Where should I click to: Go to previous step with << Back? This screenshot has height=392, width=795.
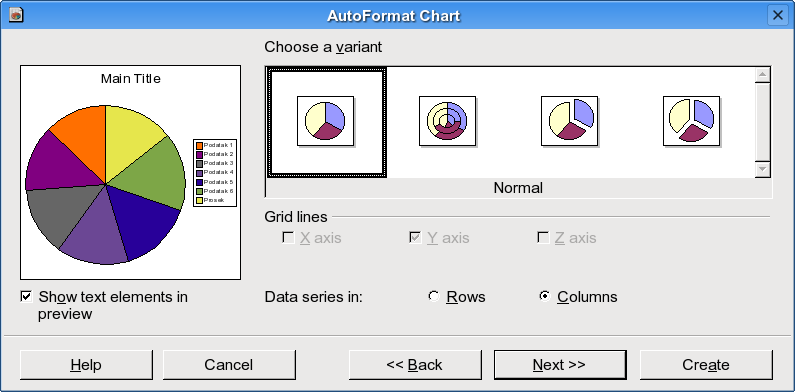pos(415,365)
